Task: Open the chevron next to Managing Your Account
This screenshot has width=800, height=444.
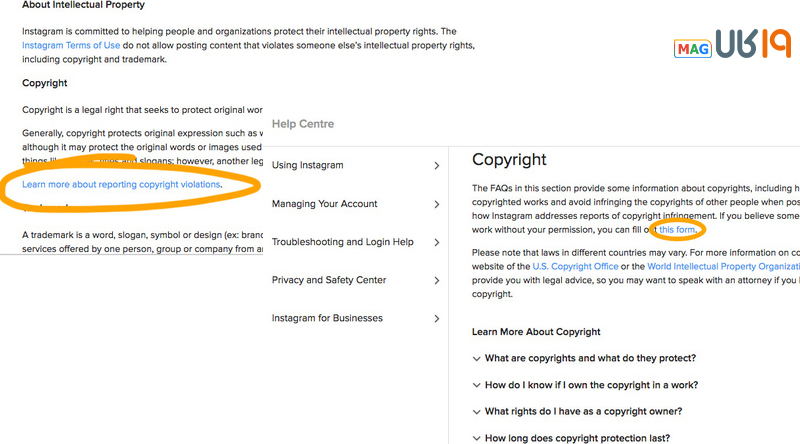Action: 437,204
